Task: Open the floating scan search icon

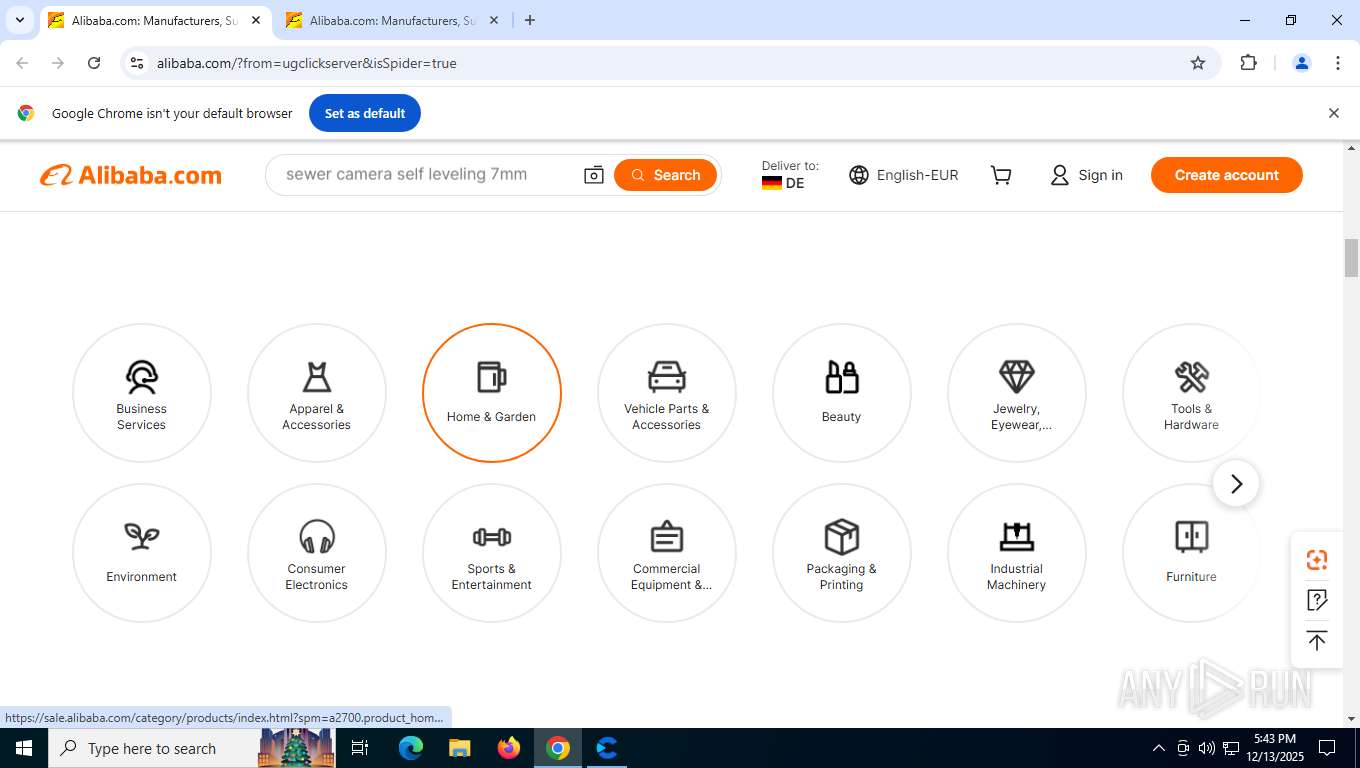Action: tap(1317, 560)
